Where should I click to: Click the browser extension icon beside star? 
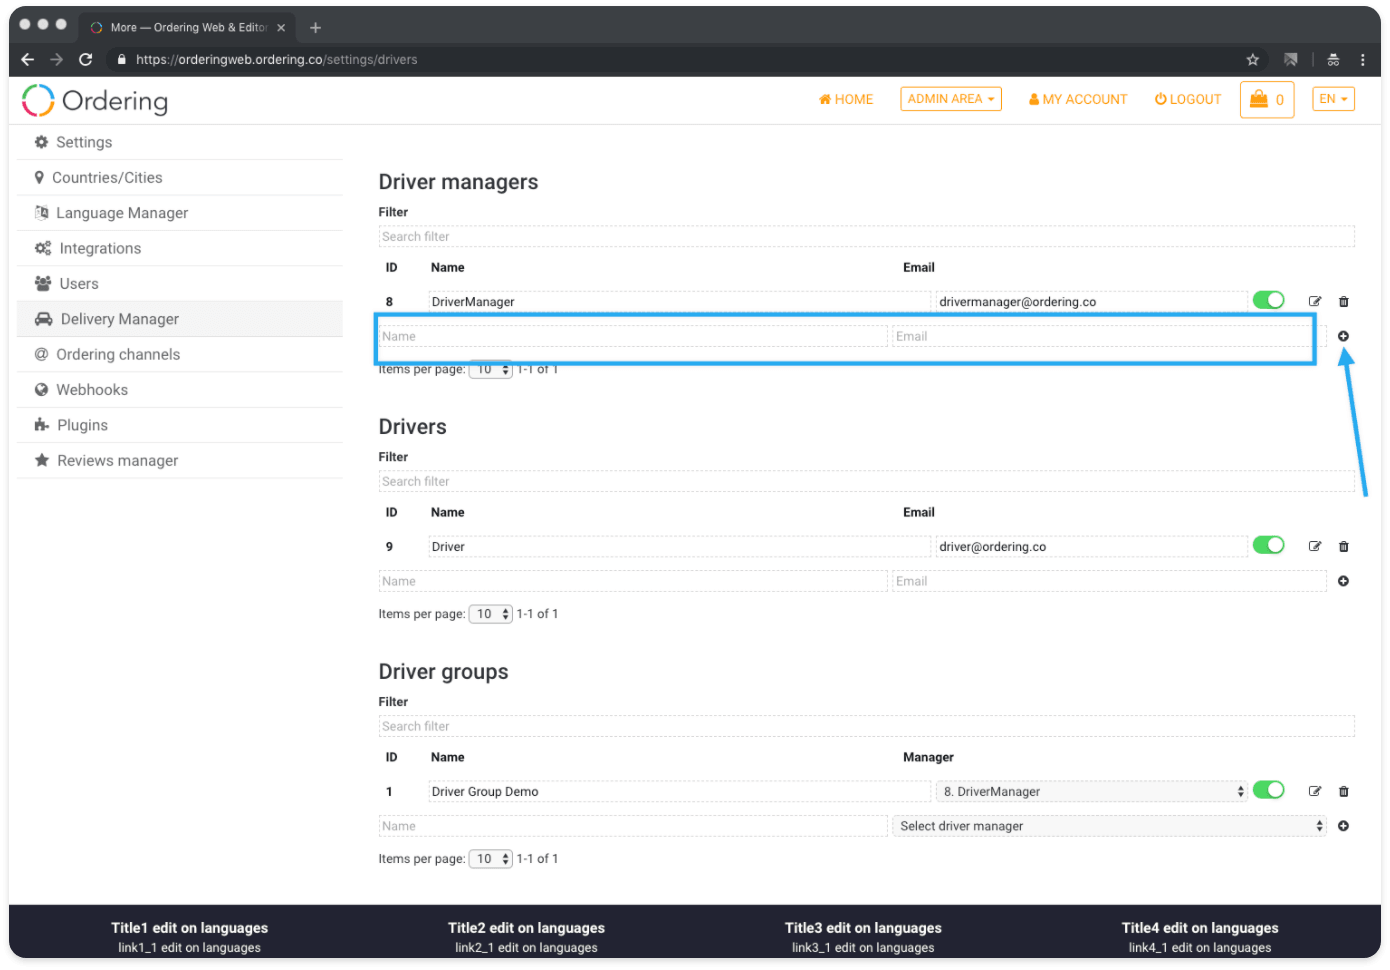coord(1291,59)
